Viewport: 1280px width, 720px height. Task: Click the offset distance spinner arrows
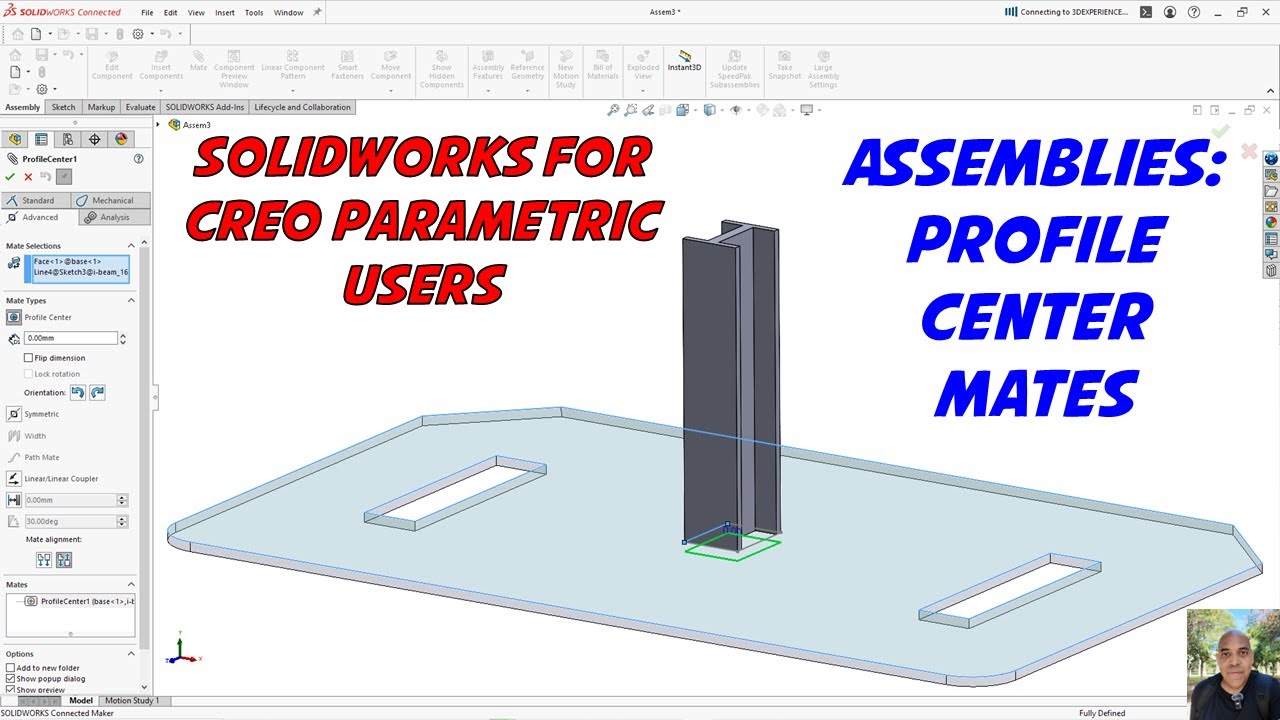pos(123,338)
